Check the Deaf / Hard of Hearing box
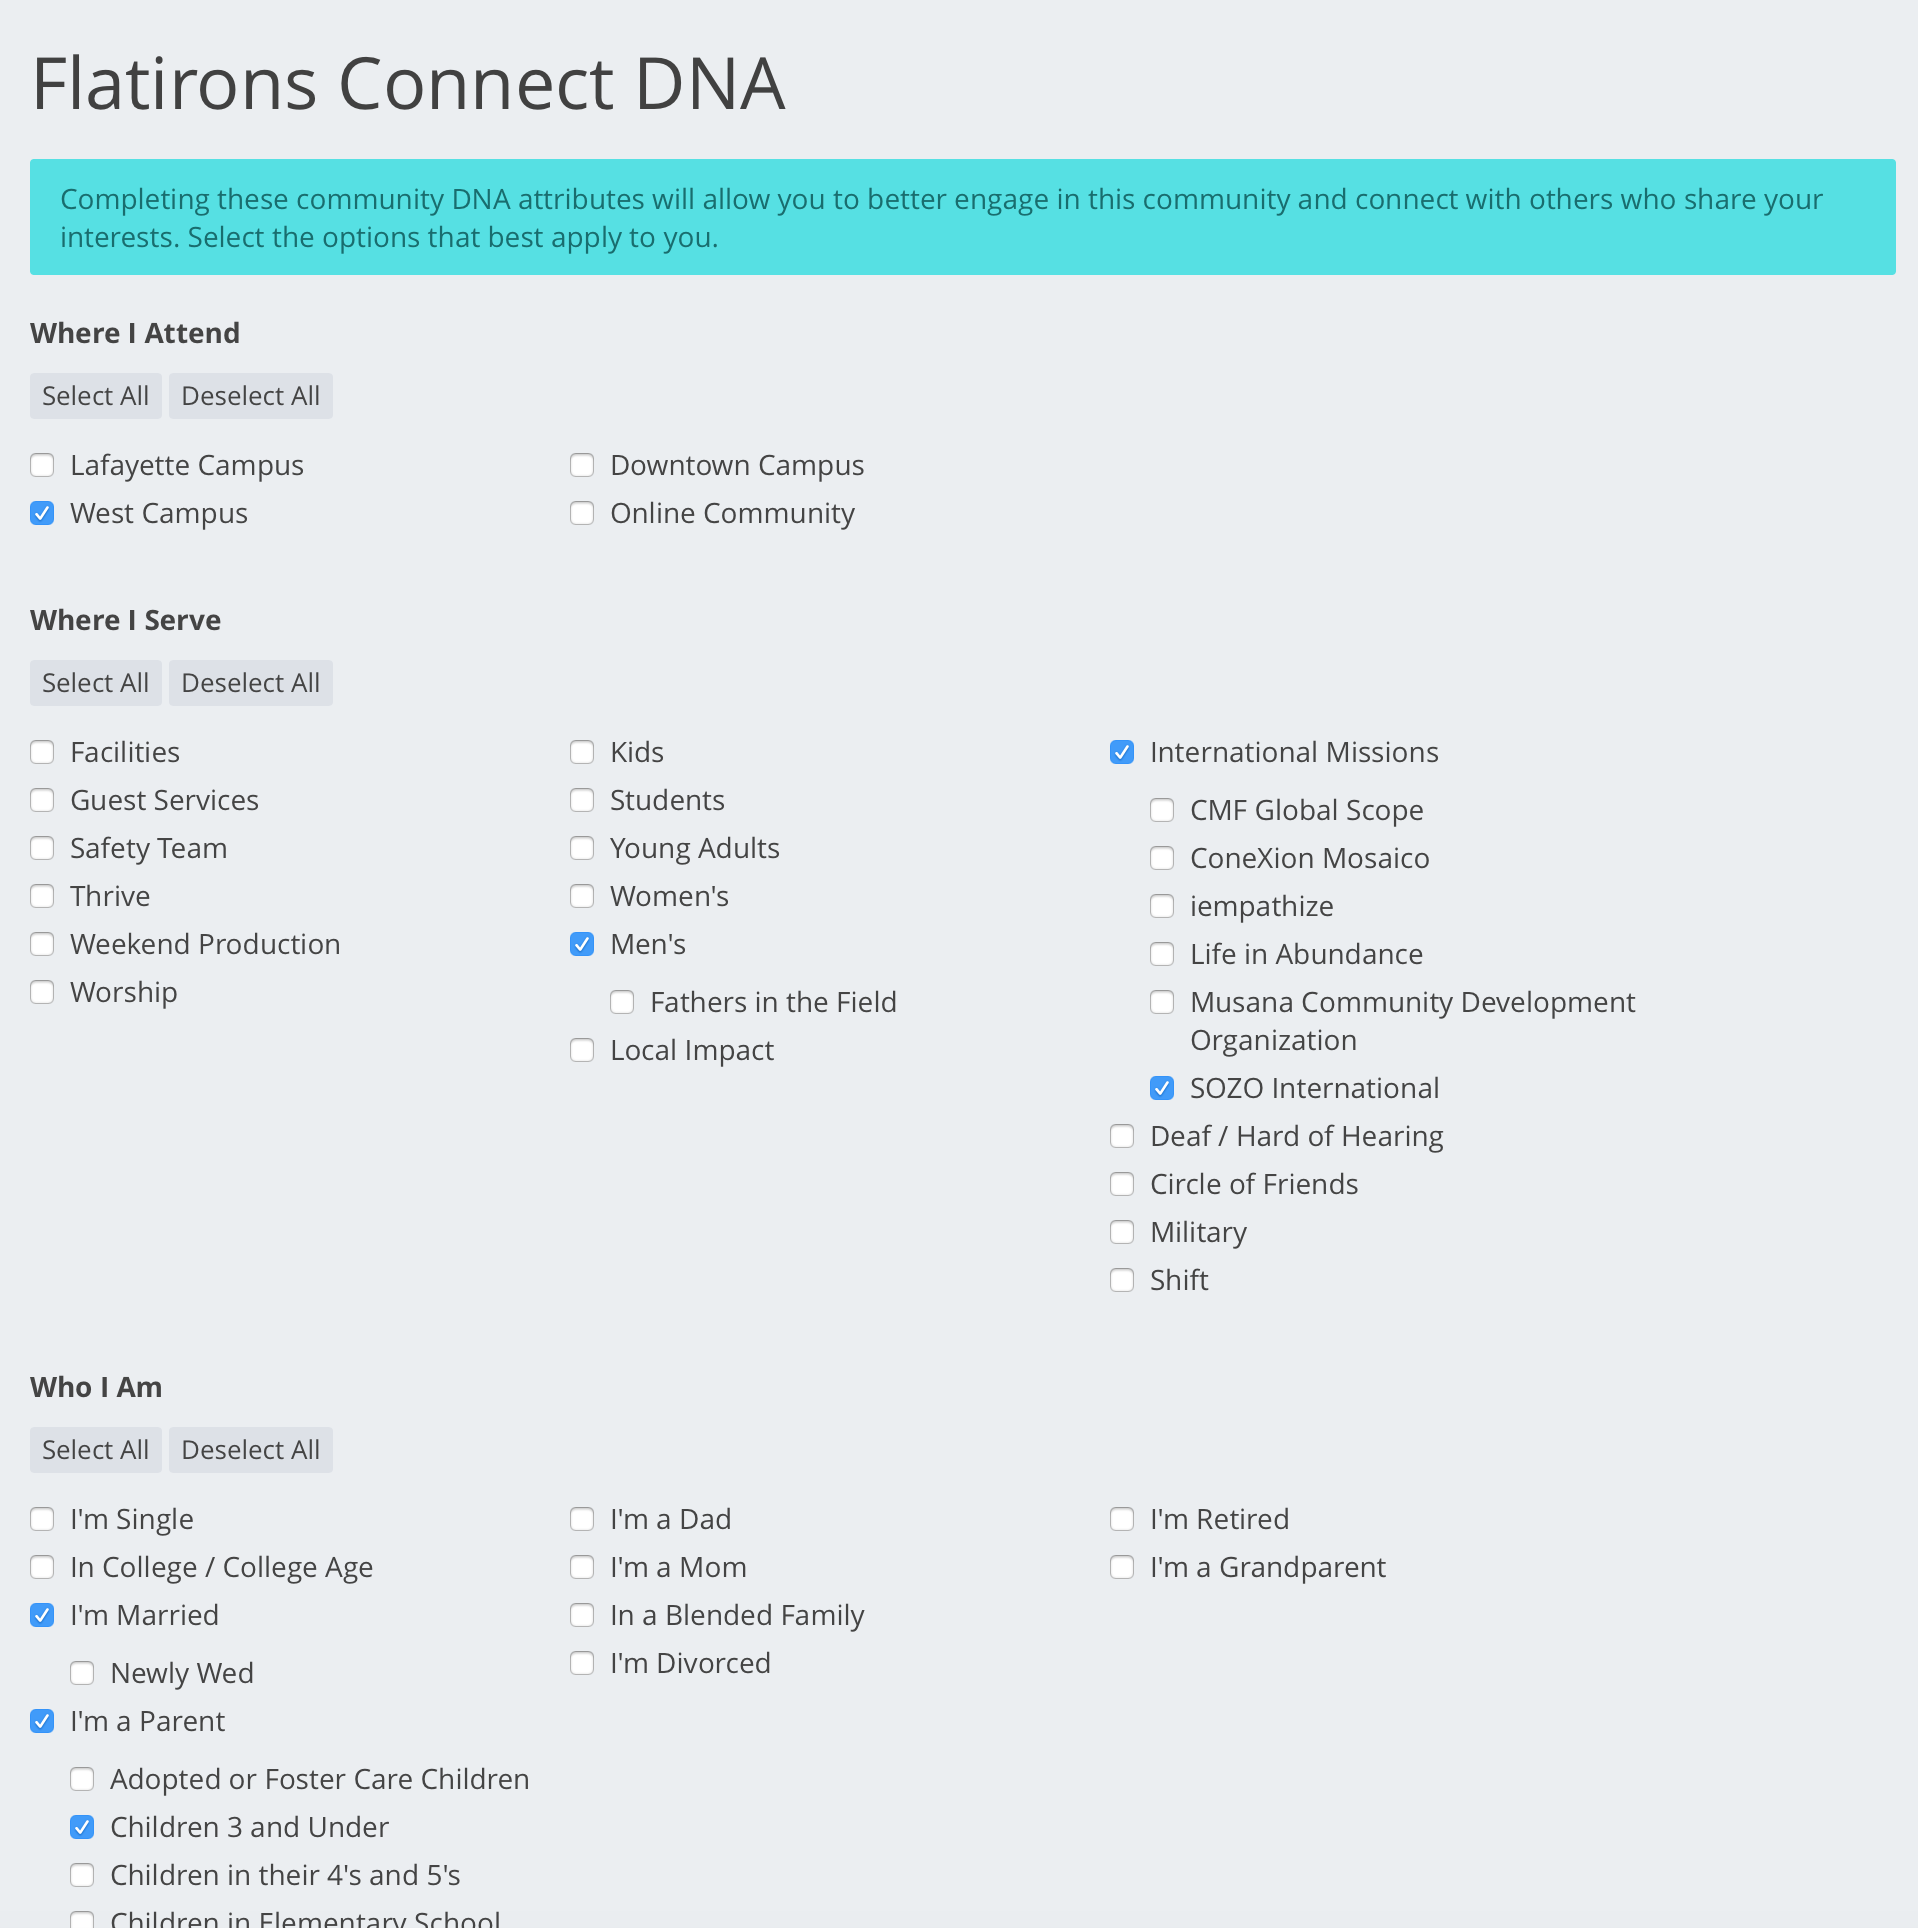The height and width of the screenshot is (1928, 1918). [1122, 1136]
